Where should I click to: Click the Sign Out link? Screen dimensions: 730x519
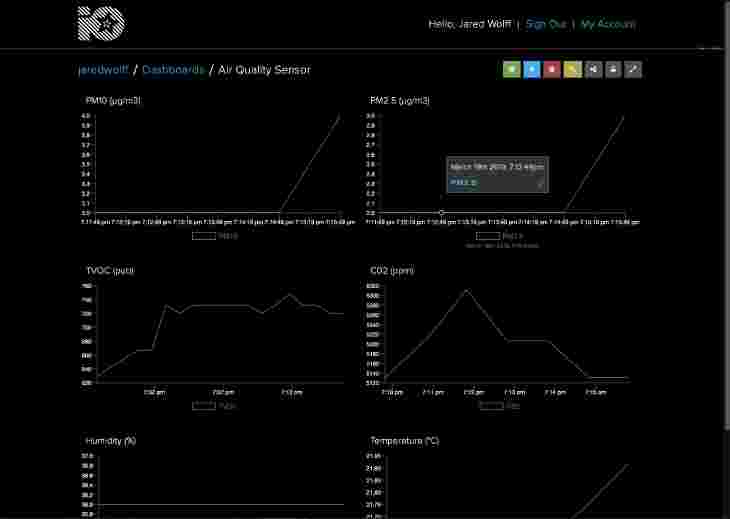(x=545, y=24)
